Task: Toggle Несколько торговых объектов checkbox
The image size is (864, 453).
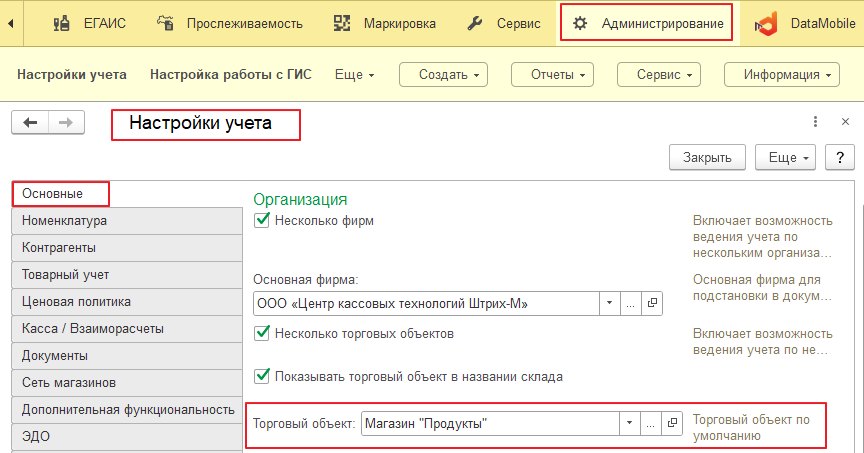Action: click(x=262, y=333)
